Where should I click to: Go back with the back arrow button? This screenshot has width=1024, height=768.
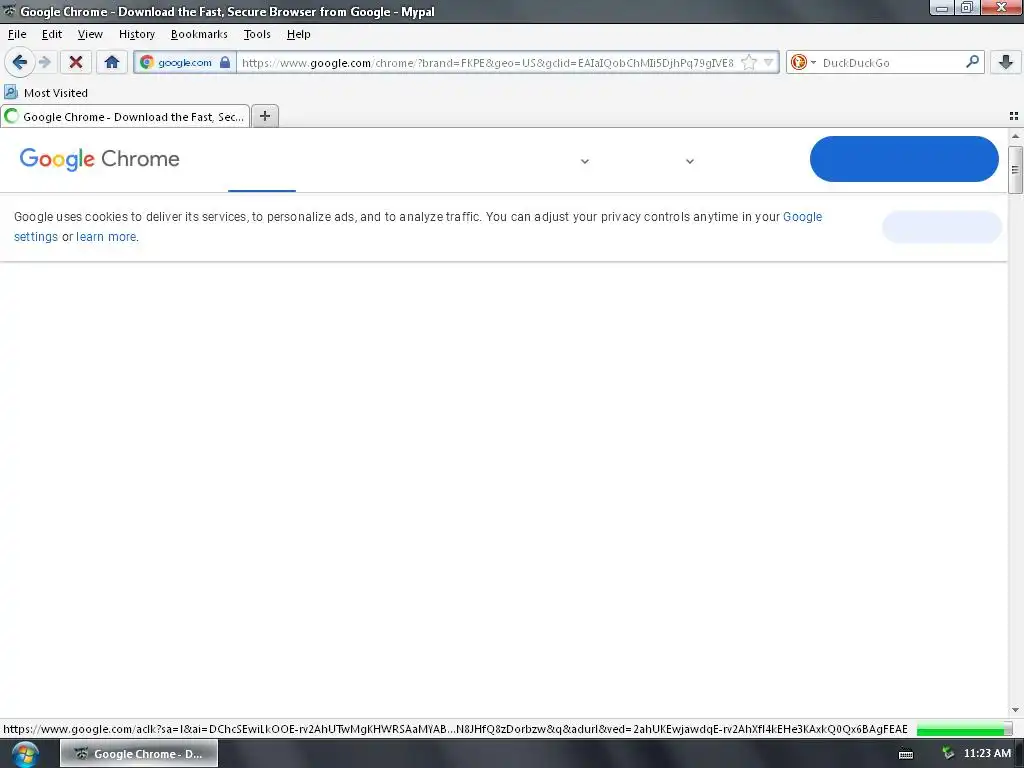click(20, 63)
